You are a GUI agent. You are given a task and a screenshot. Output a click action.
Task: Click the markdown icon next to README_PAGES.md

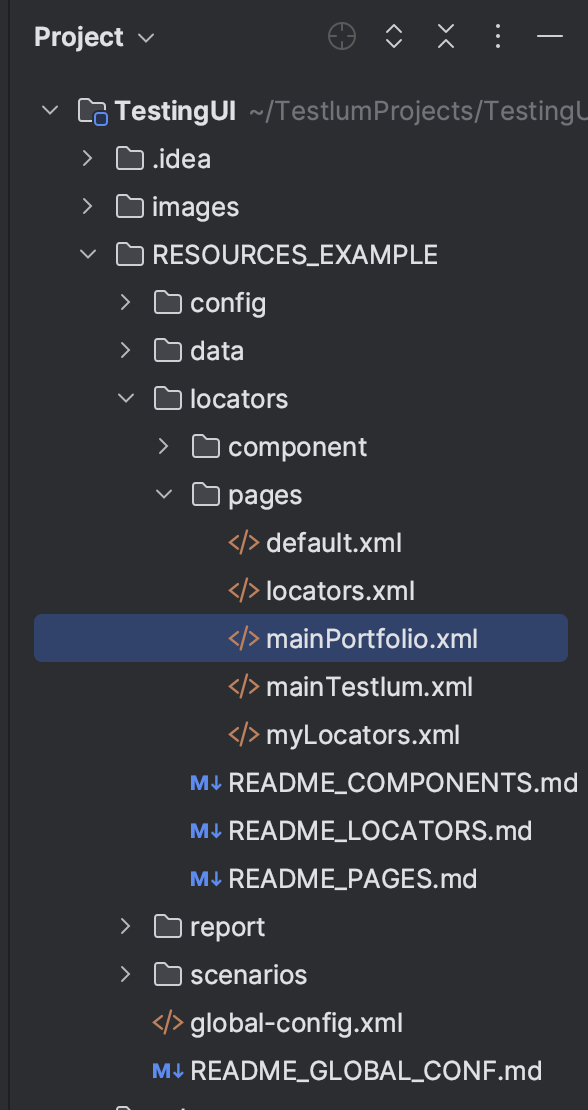(206, 879)
